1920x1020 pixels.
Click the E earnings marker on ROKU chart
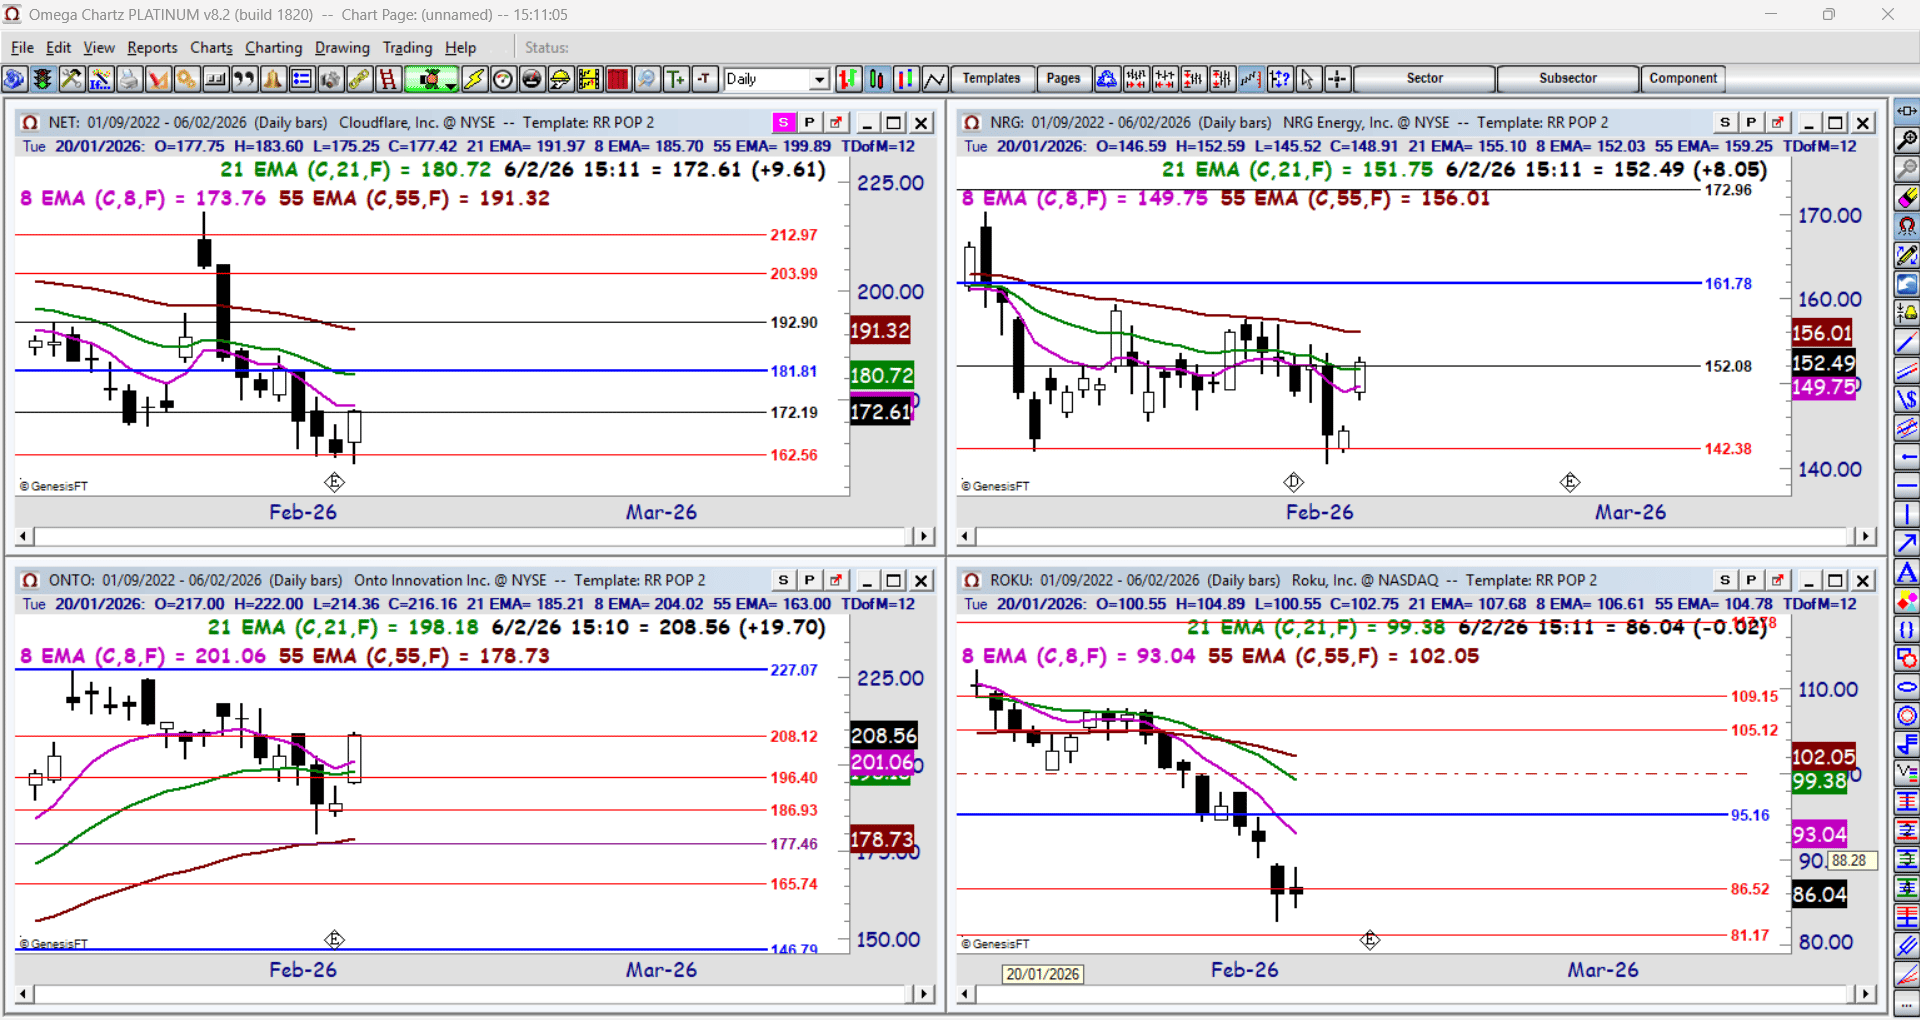coord(1370,939)
